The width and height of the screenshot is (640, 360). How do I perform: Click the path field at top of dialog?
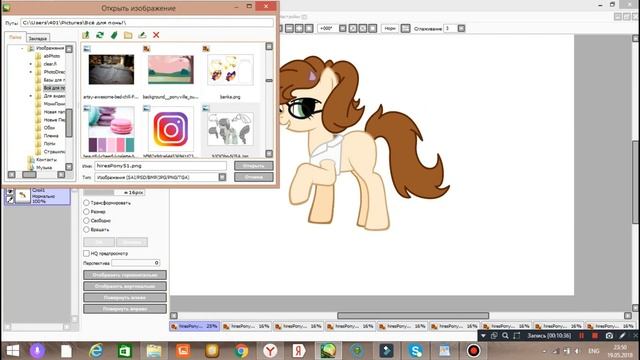tap(147, 23)
